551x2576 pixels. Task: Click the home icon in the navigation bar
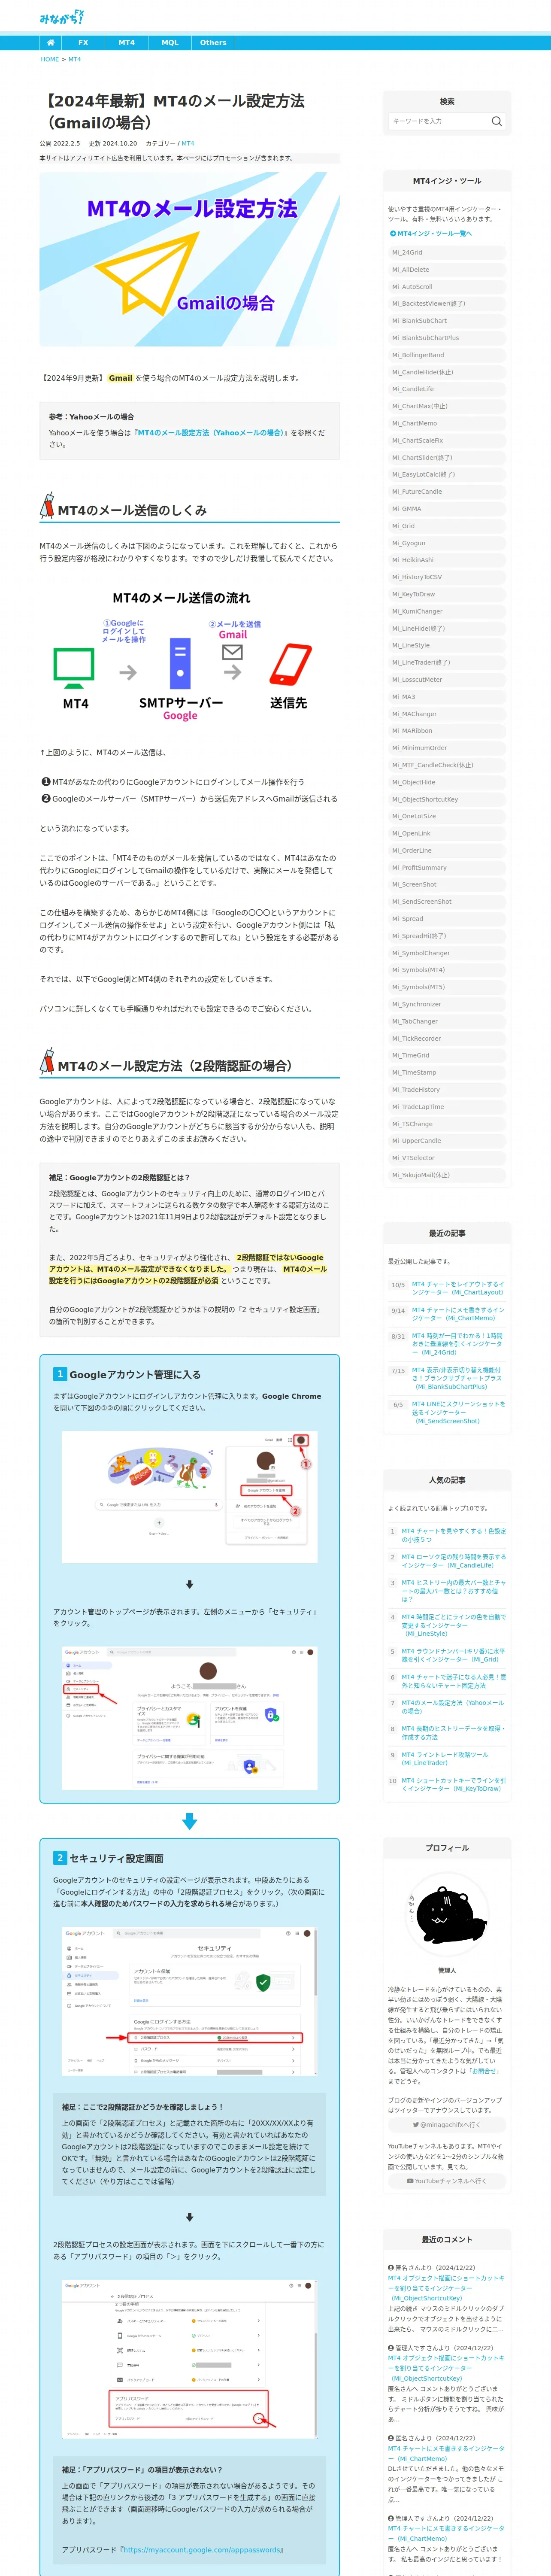pyautogui.click(x=50, y=43)
